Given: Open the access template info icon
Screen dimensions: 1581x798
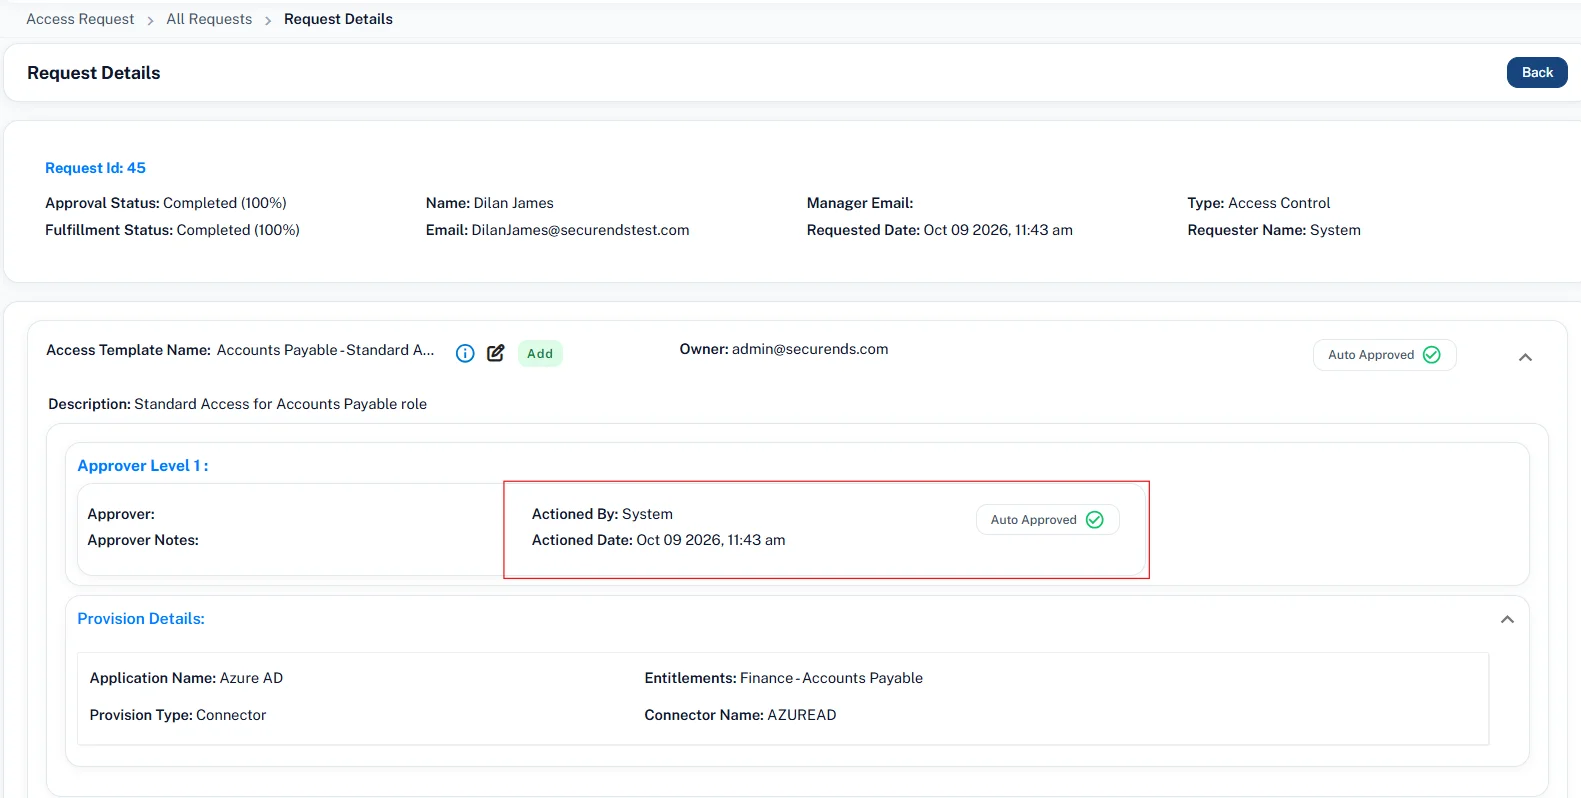Looking at the screenshot, I should pyautogui.click(x=465, y=353).
